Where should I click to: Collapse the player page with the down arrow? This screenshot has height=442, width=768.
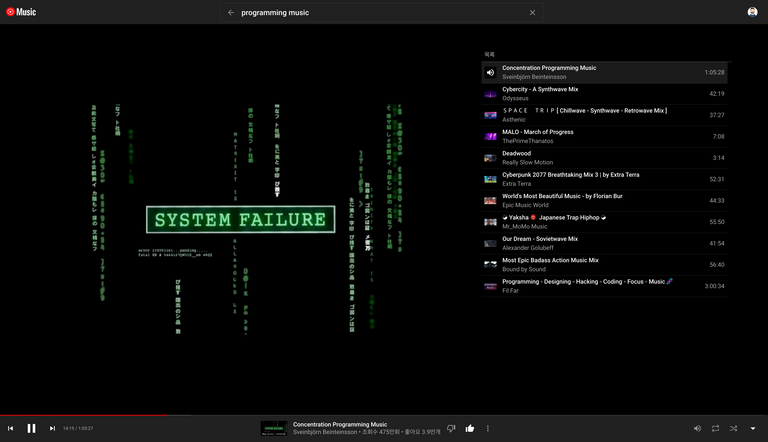pos(753,428)
